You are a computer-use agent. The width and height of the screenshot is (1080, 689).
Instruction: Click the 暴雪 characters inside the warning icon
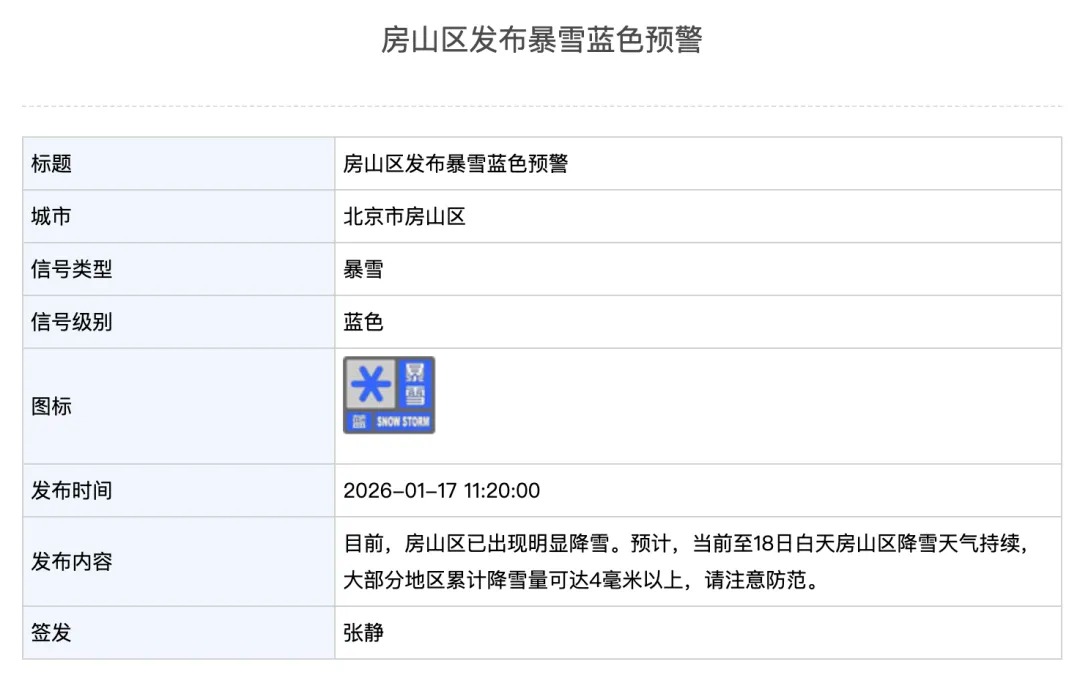tap(415, 382)
